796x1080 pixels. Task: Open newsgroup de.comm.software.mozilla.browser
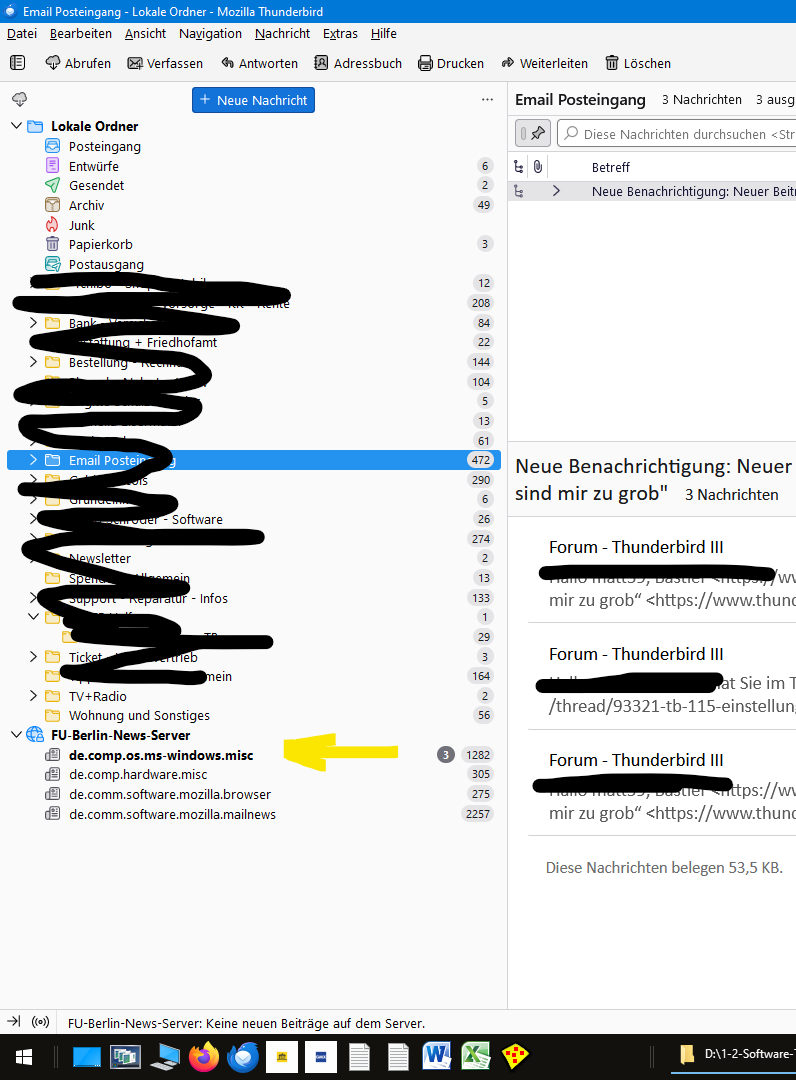253,794
